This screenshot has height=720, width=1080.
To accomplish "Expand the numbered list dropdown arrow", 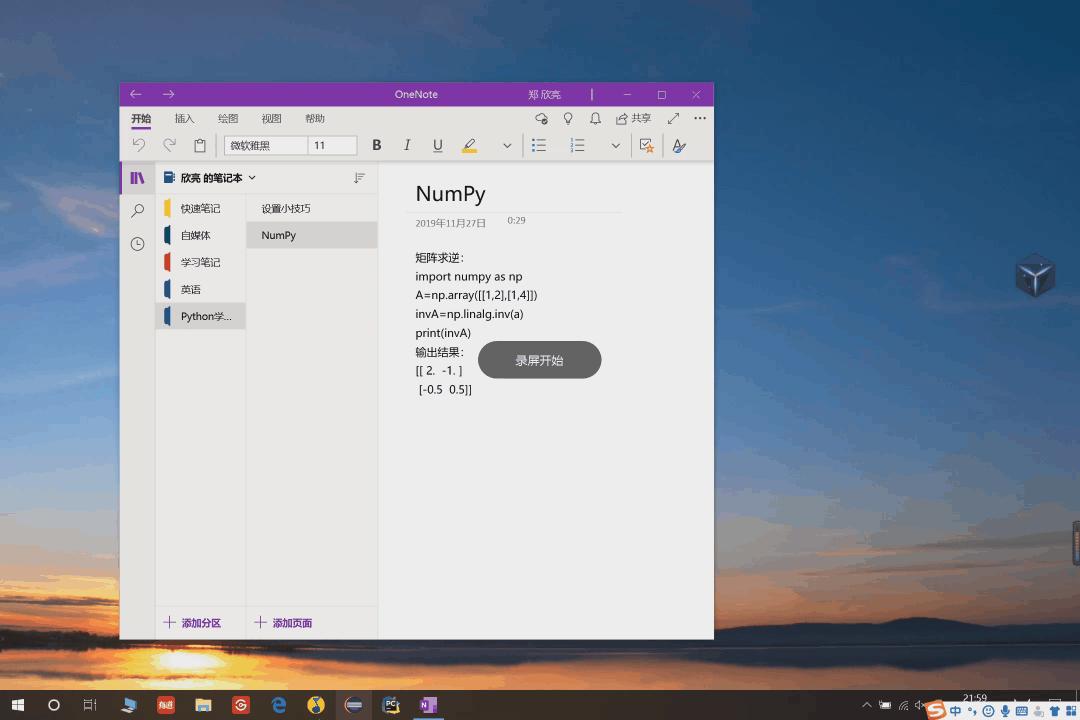I will [616, 145].
